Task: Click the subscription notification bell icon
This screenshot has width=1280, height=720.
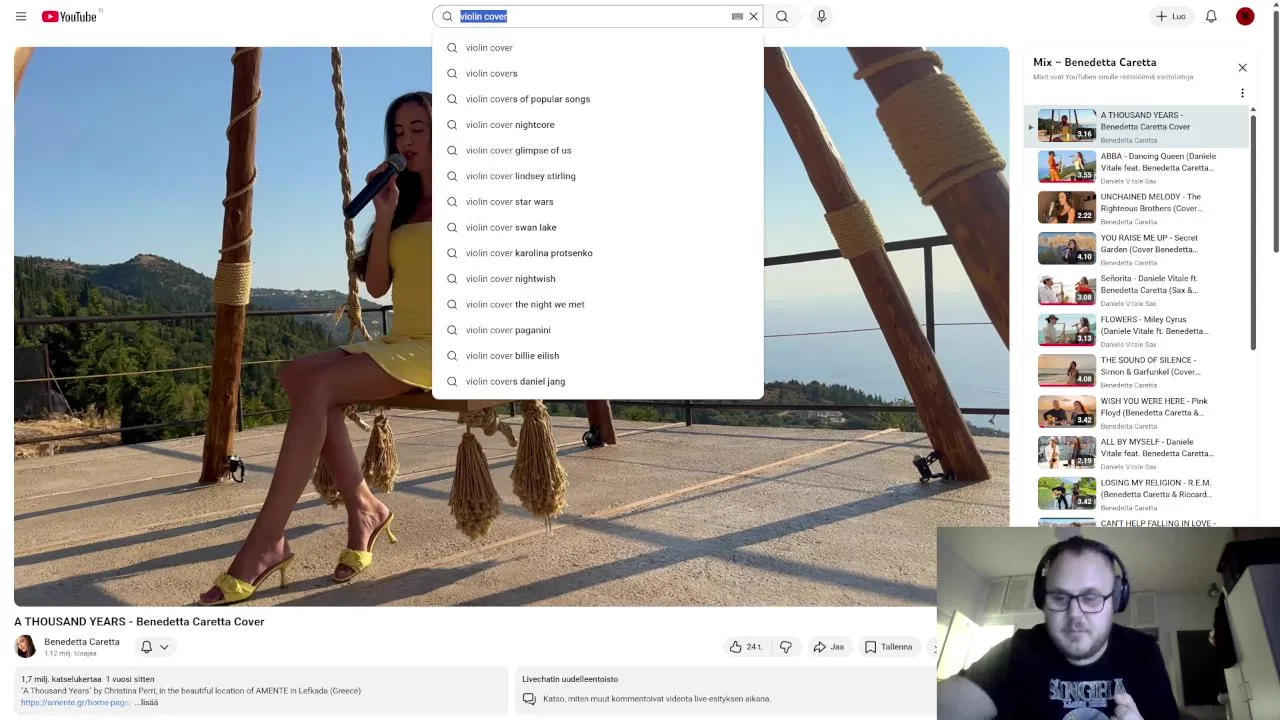Action: point(146,647)
